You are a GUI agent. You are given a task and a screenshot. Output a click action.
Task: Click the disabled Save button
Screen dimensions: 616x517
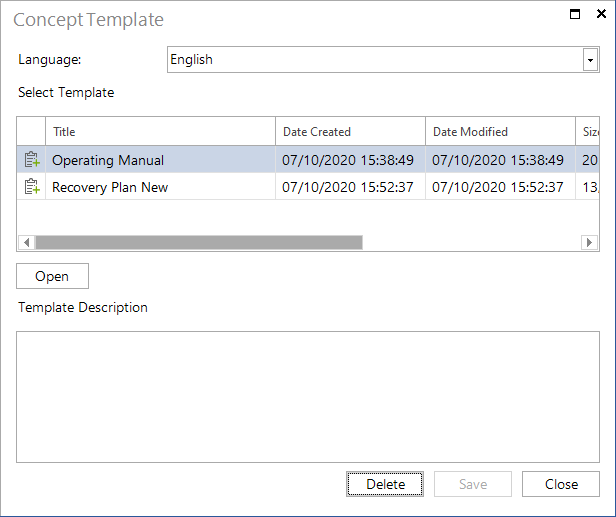pos(473,484)
